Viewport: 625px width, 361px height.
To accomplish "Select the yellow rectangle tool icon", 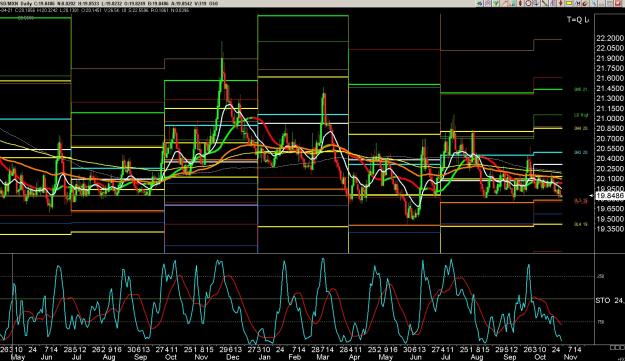I will click(569, 3).
